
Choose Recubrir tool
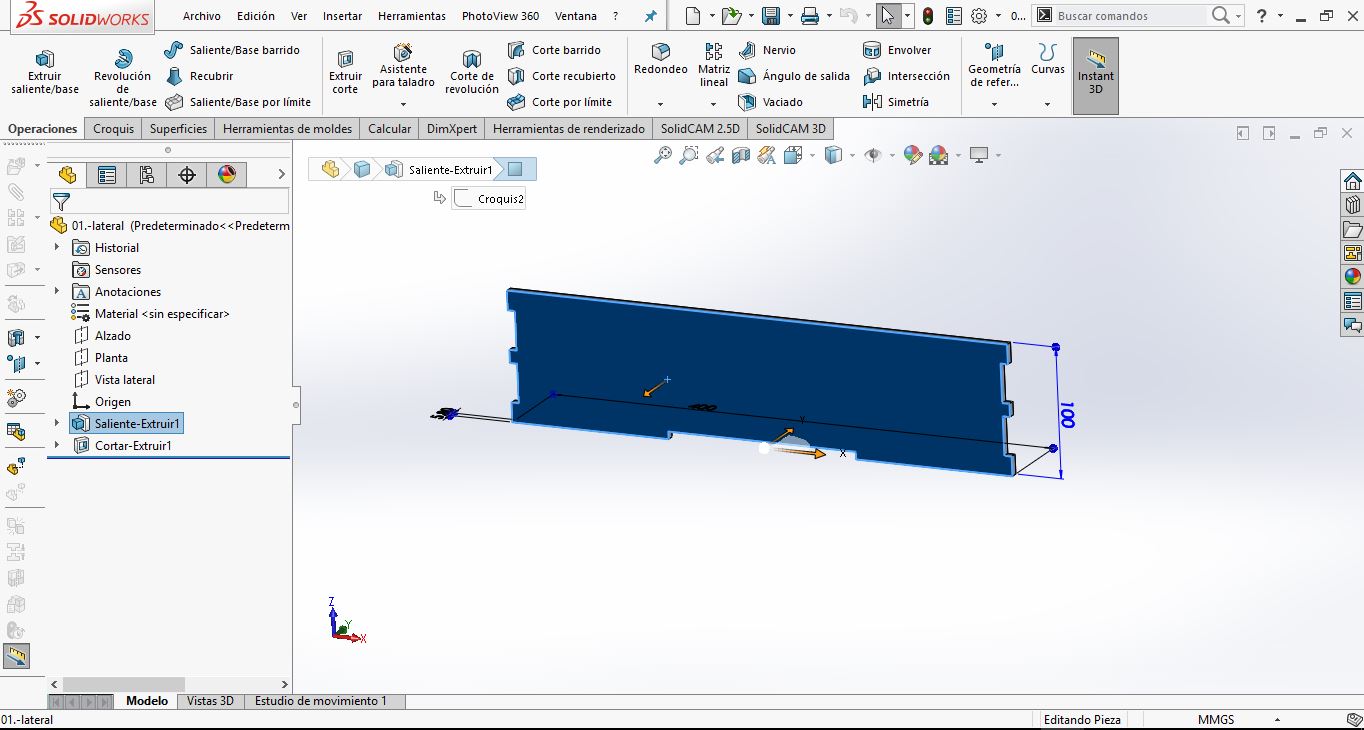[199, 76]
